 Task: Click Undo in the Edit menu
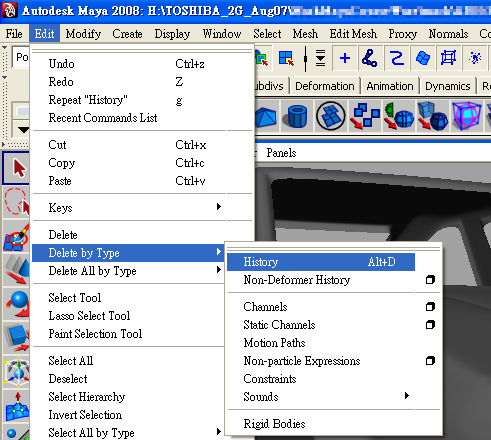[142, 64]
